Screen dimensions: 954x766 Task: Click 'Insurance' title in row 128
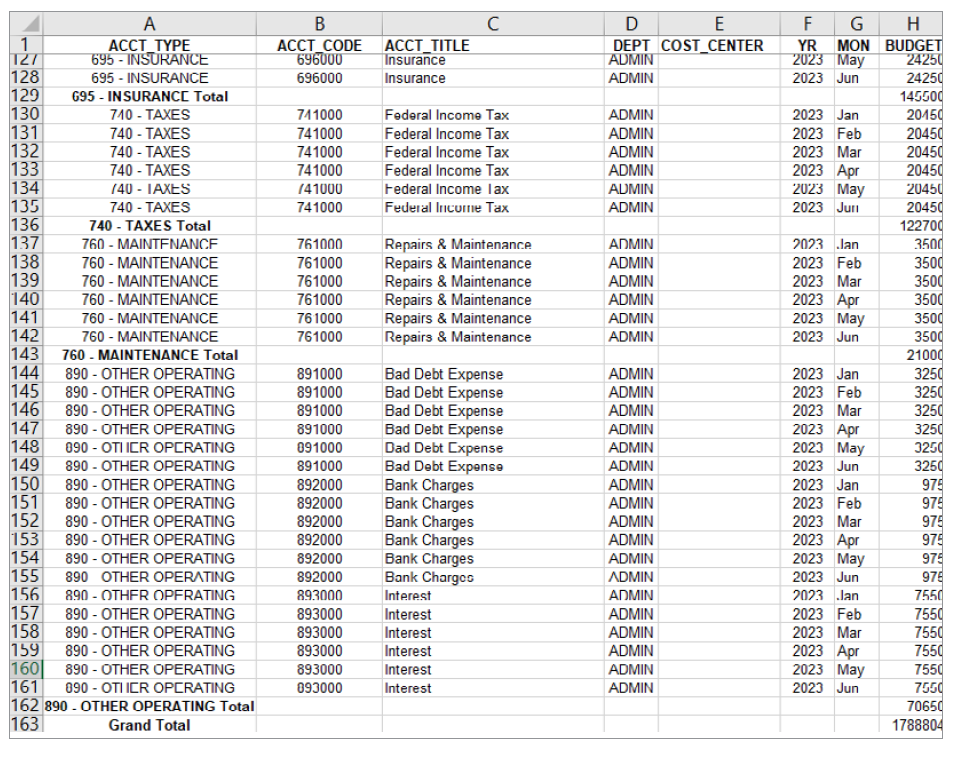tap(493, 78)
